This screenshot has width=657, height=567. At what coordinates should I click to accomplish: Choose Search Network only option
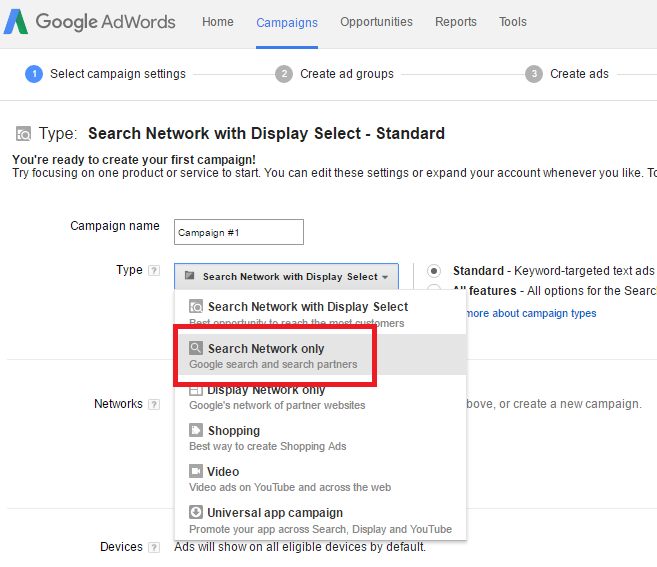(321, 355)
